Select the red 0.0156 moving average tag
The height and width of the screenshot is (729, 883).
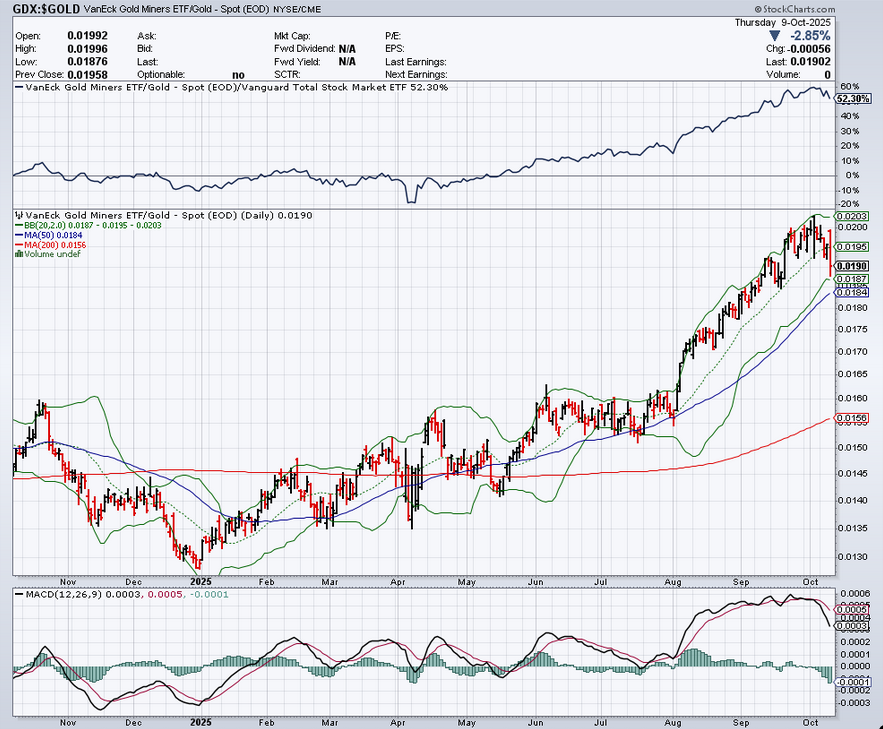pos(851,418)
